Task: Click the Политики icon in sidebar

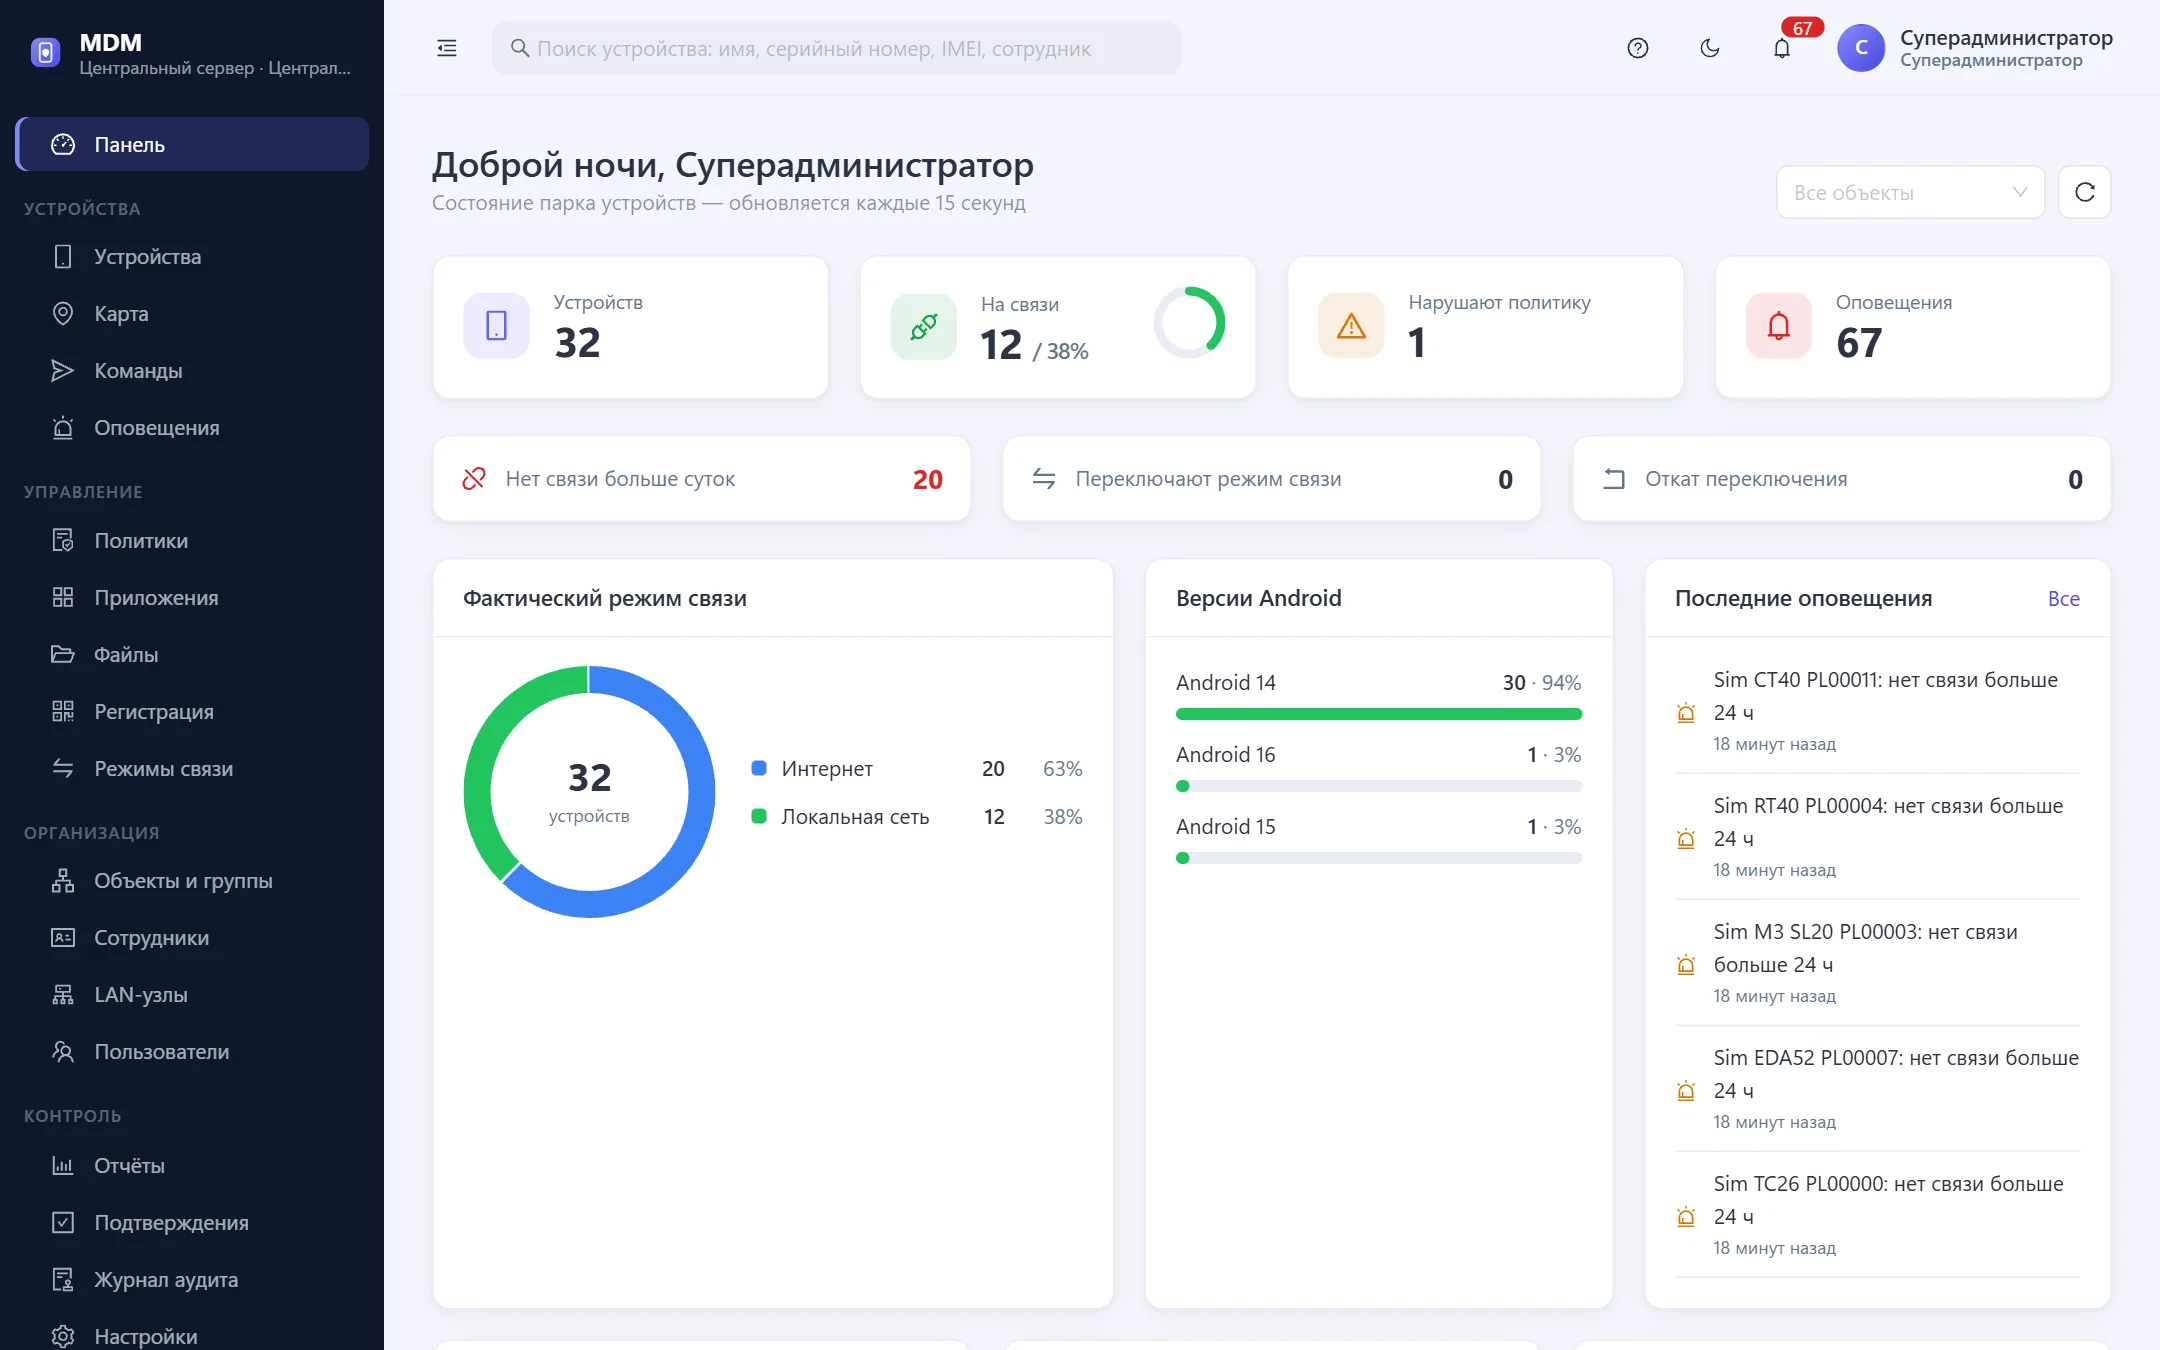Action: click(x=63, y=541)
